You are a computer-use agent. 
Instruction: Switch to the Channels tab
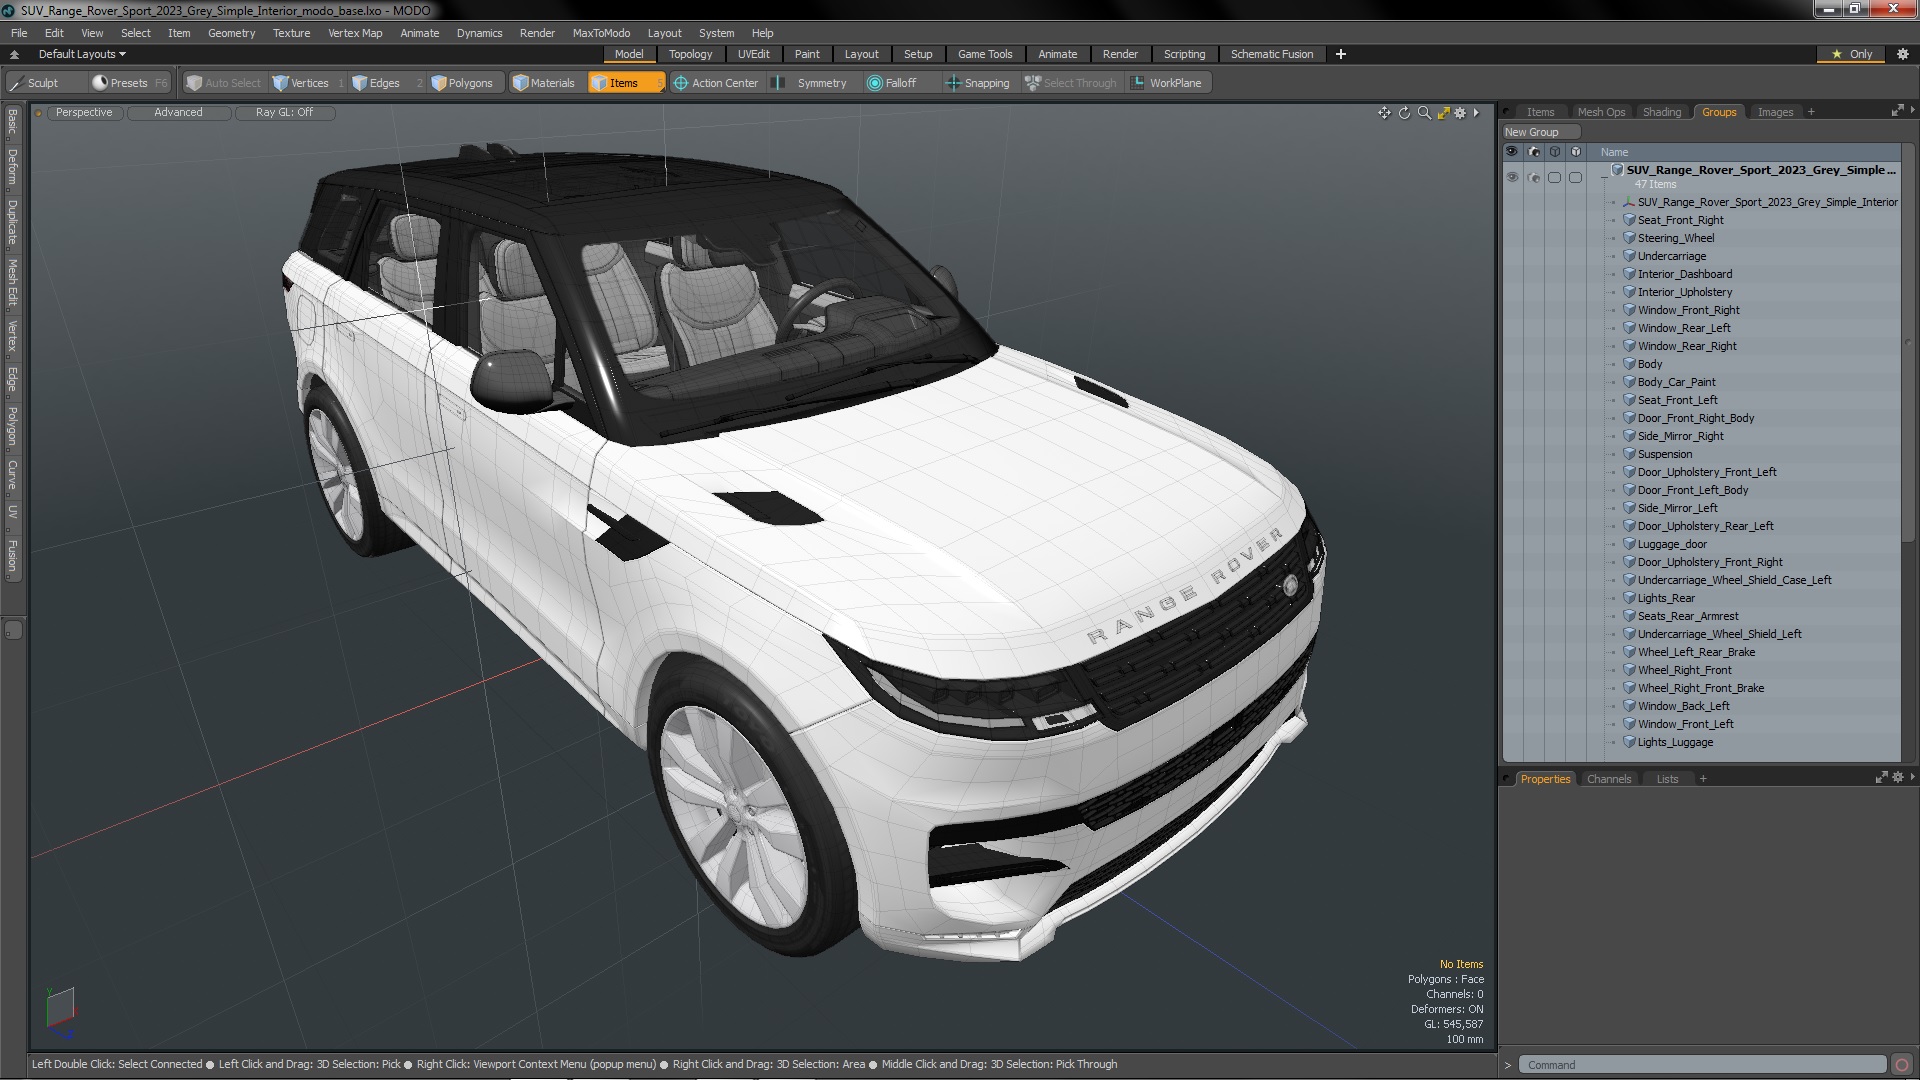point(1608,779)
